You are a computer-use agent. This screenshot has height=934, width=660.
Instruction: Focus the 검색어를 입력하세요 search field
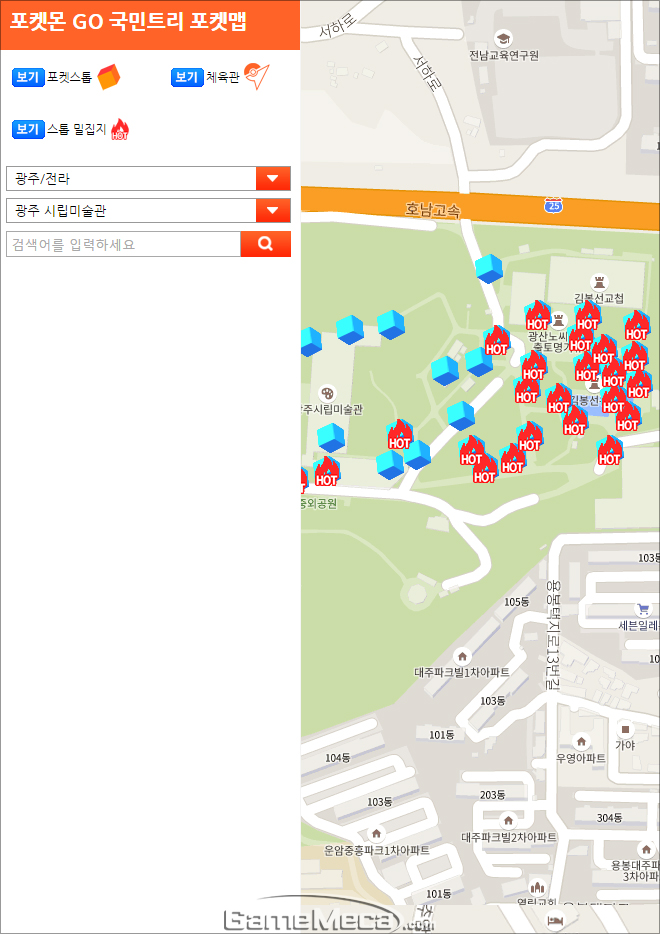point(123,244)
